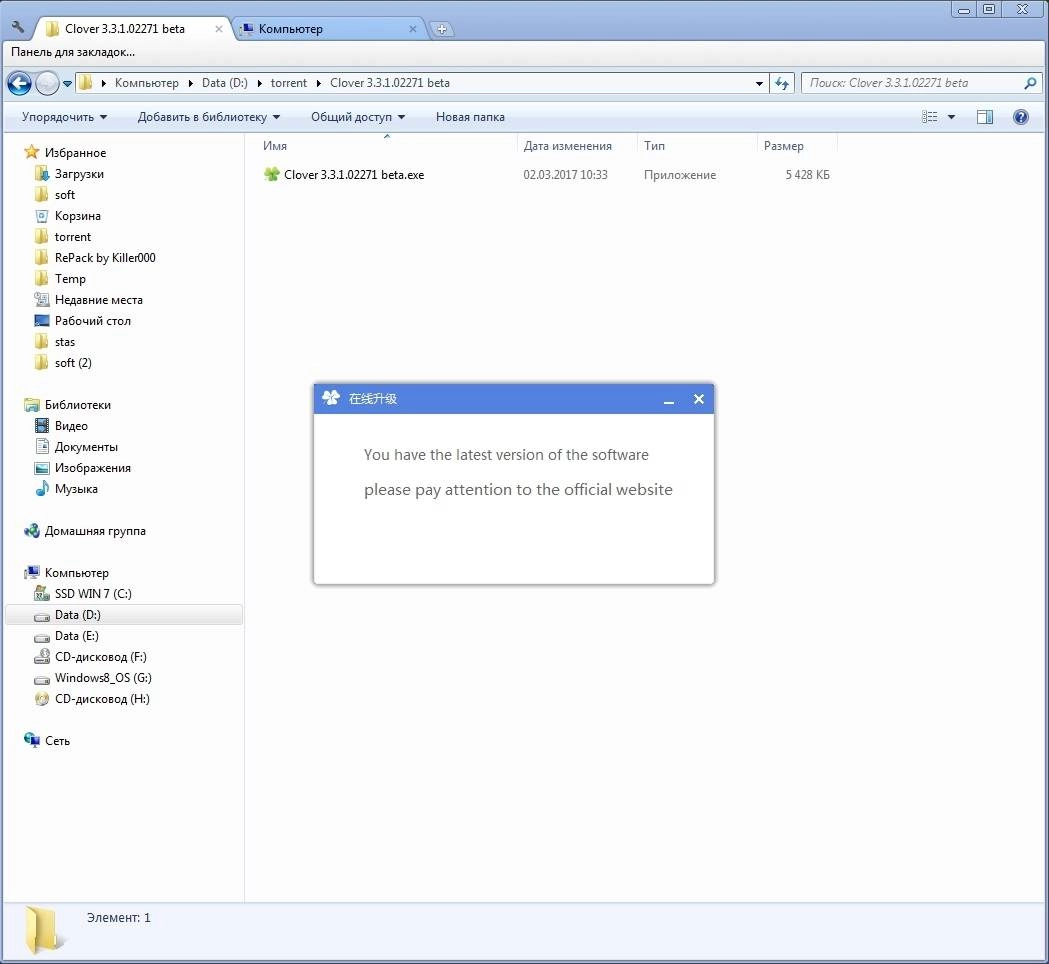The height and width of the screenshot is (964, 1049).
Task: Open a new tab with the plus button
Action: pyautogui.click(x=442, y=29)
